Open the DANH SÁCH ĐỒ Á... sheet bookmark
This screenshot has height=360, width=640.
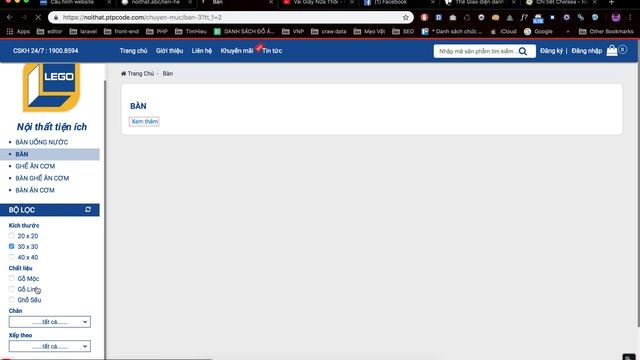coord(244,31)
